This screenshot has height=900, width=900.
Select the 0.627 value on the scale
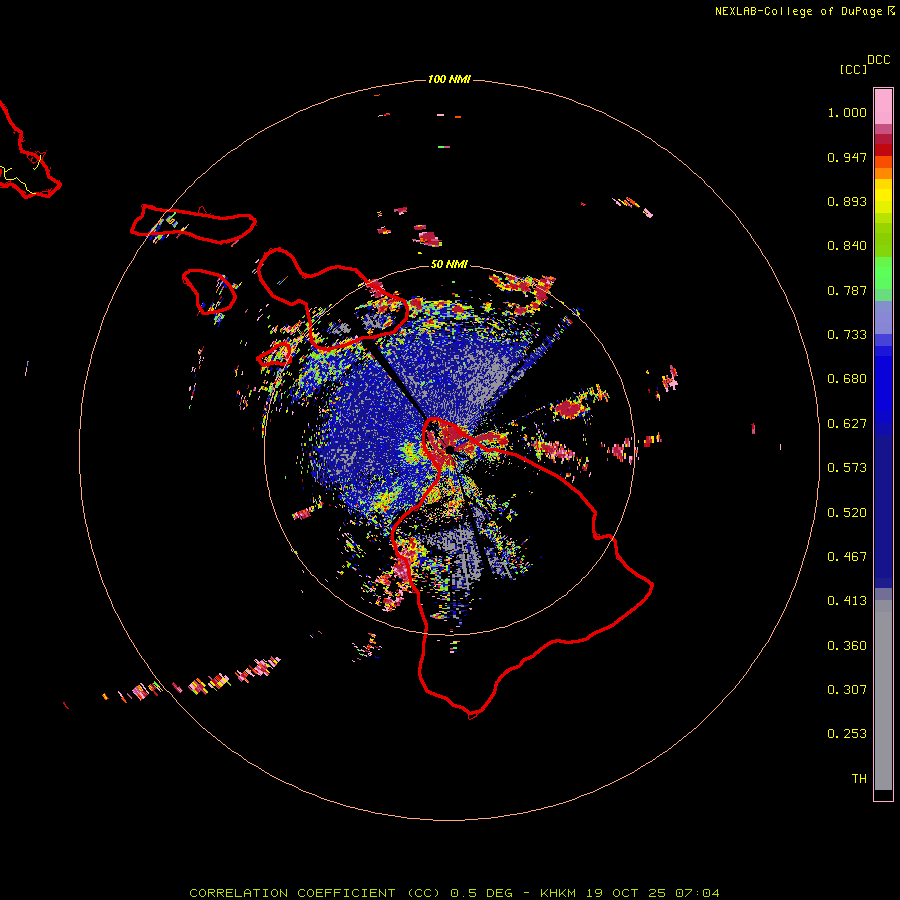tap(847, 424)
